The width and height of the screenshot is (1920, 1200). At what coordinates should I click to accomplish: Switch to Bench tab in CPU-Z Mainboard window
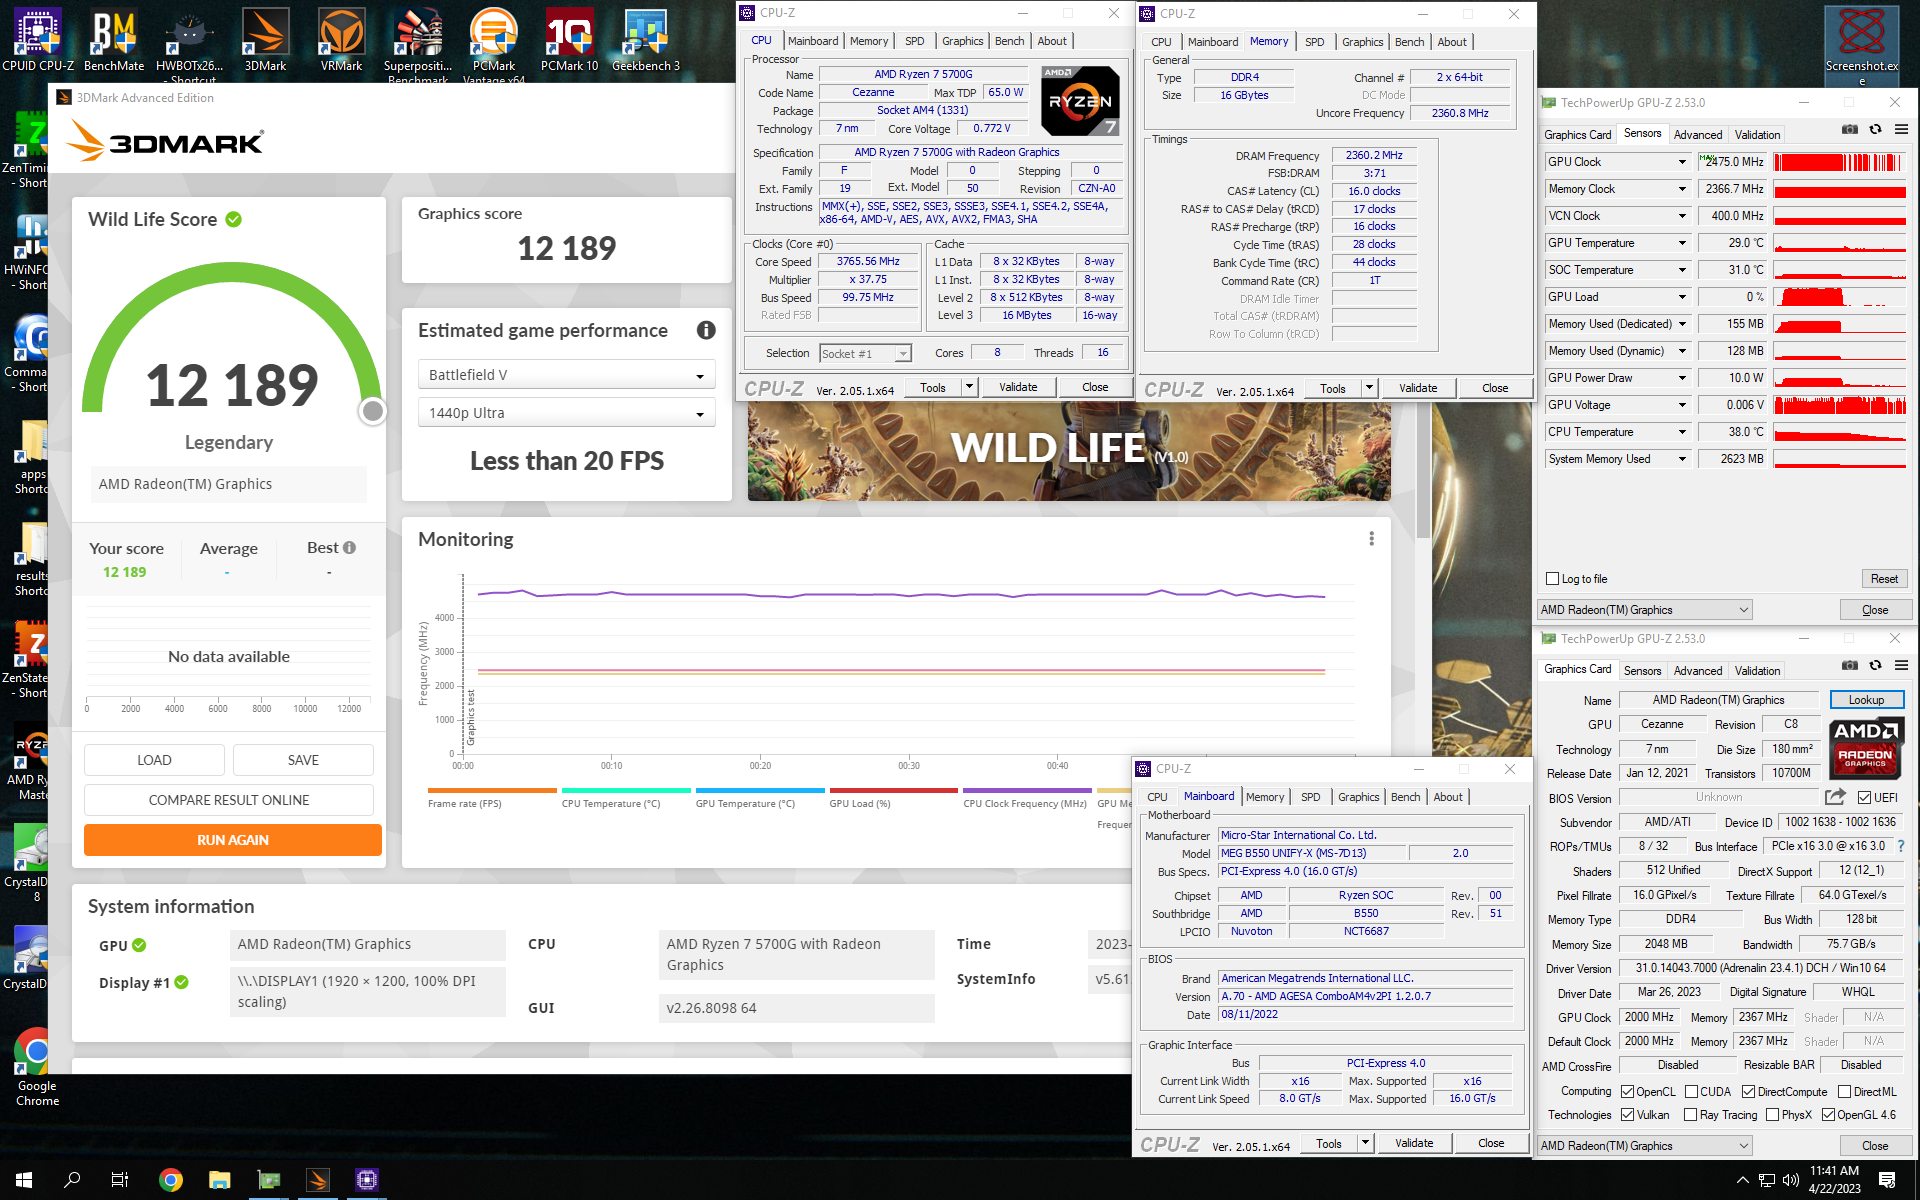(1405, 797)
